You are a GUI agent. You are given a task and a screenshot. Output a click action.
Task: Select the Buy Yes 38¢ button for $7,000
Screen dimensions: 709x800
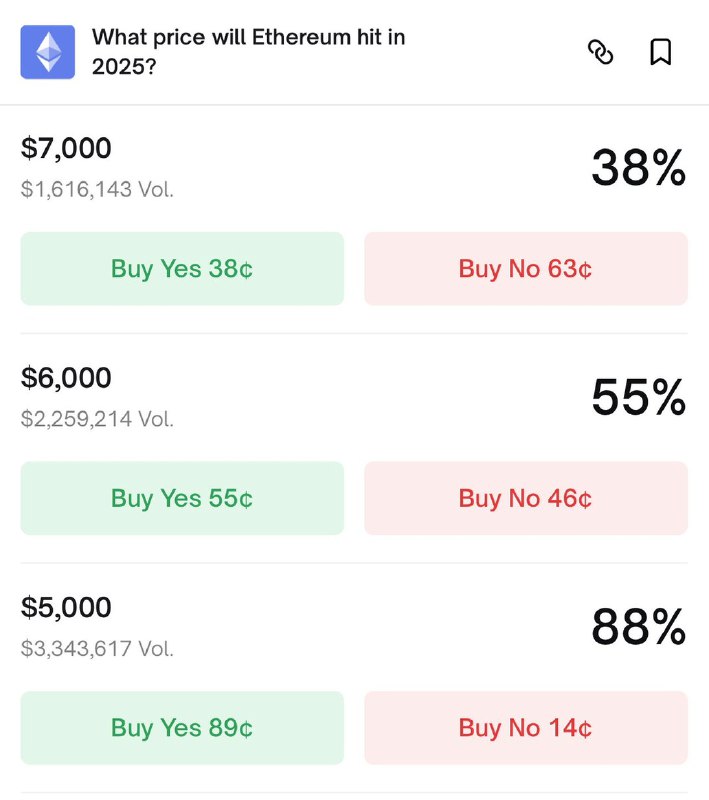point(181,268)
